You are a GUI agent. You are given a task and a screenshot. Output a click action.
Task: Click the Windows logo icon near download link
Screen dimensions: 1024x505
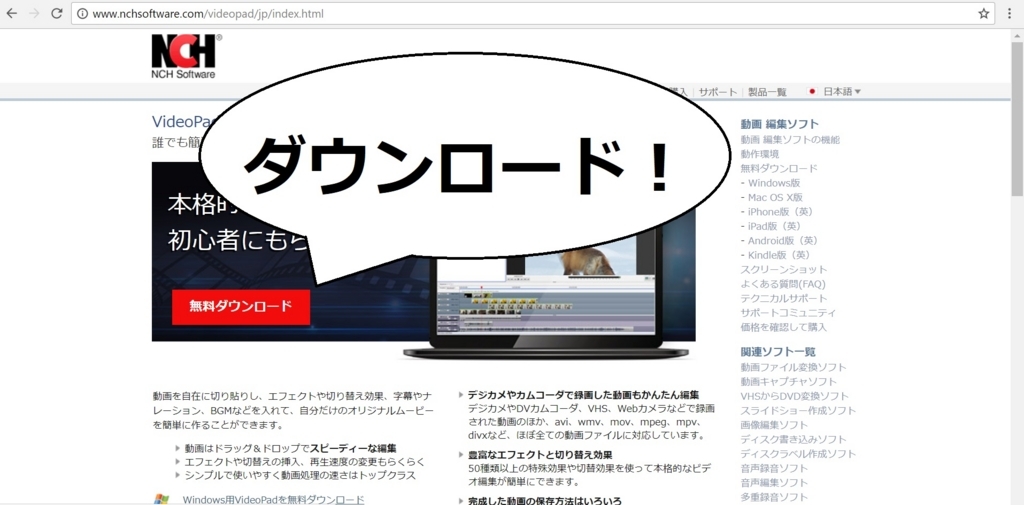coord(161,499)
